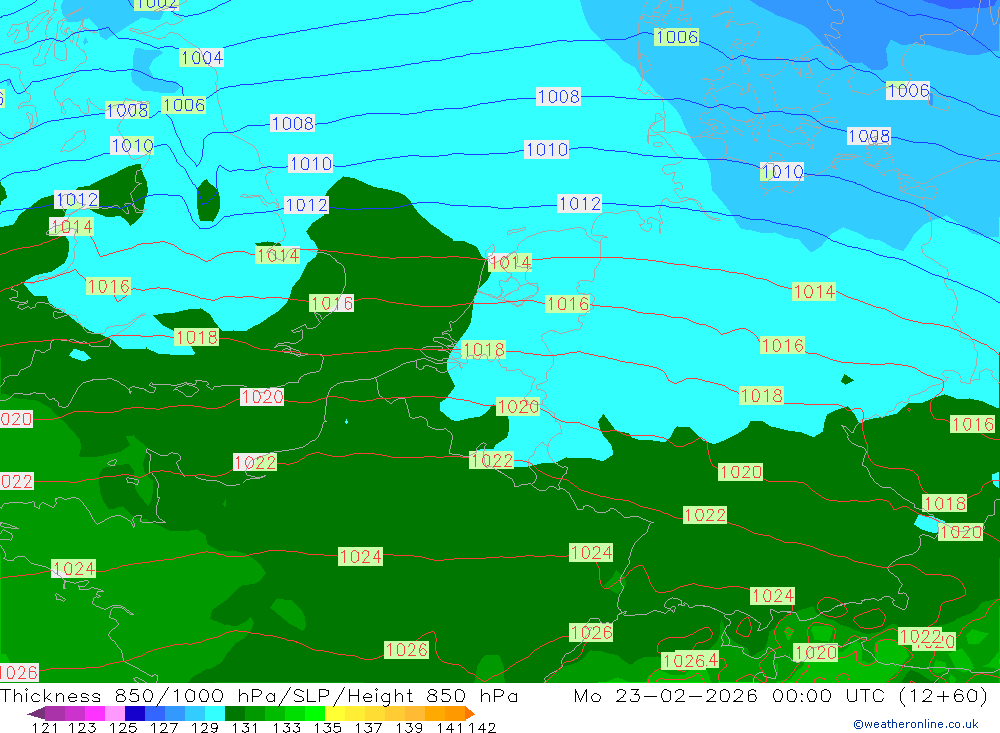Select the dark navy blue legend swatch

(x=135, y=714)
